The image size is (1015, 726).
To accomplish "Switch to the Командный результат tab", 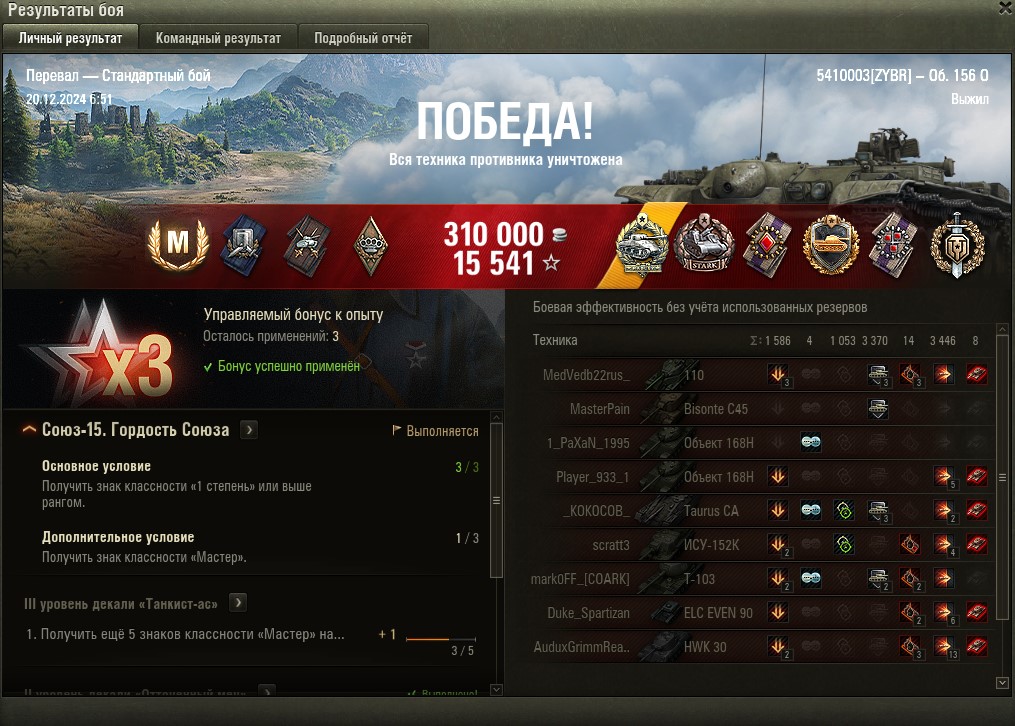I will point(218,38).
